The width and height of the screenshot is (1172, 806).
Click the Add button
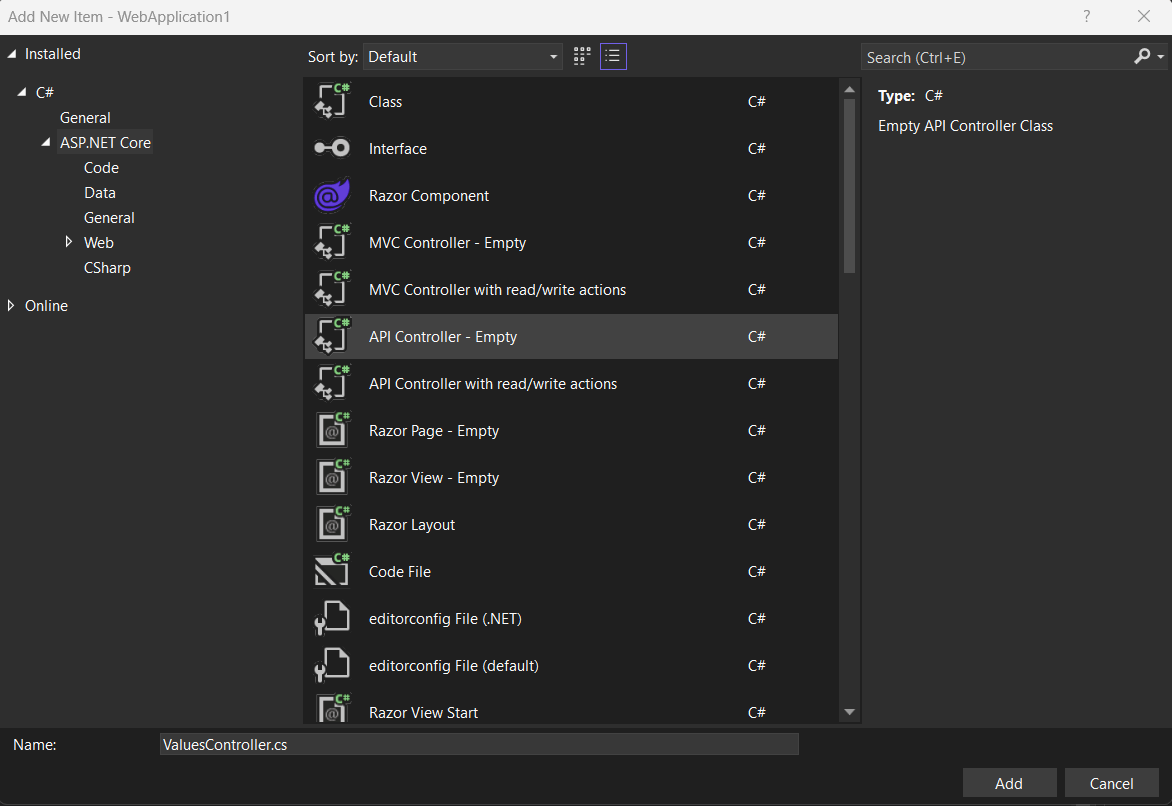[x=1009, y=783]
